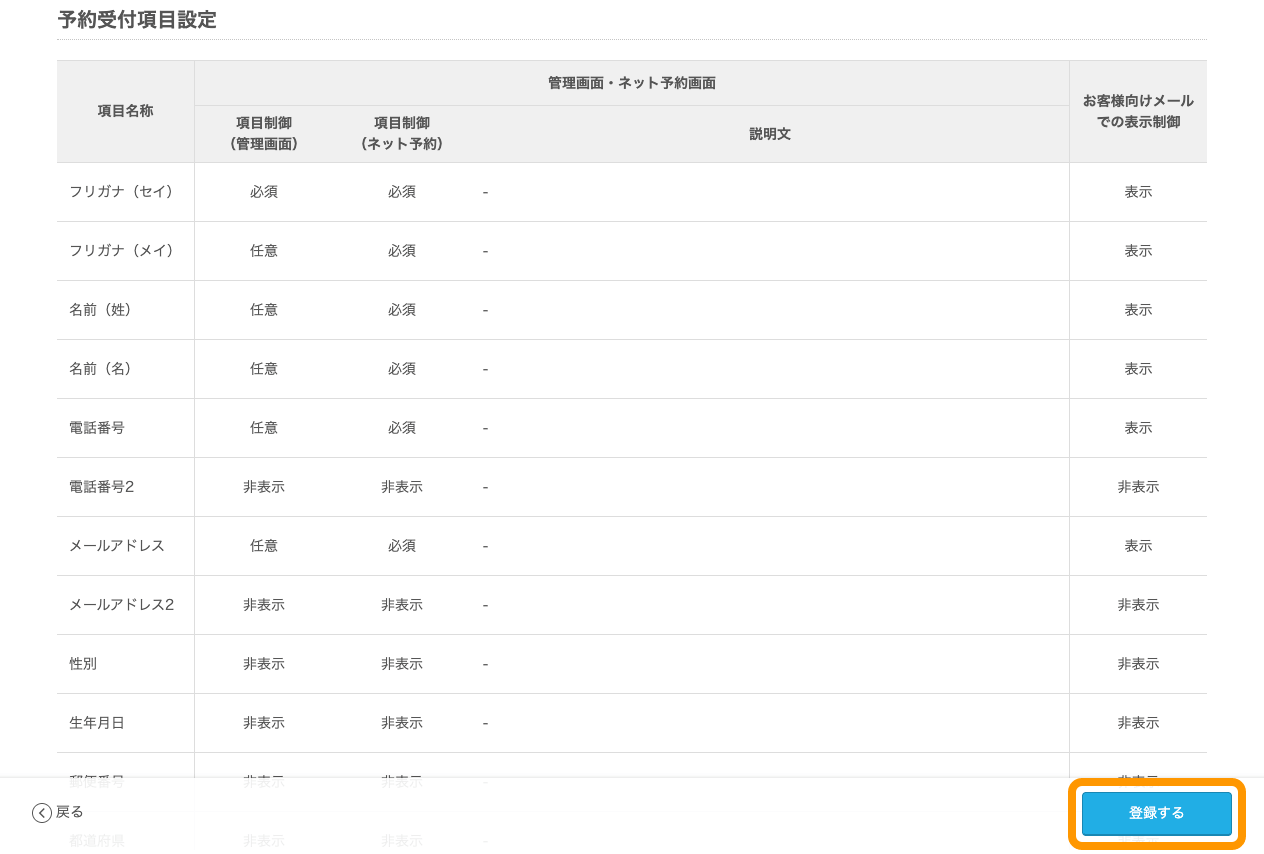The width and height of the screenshot is (1264, 854).
Task: Change 任意 setting for フリガナ（メイ）管理画面
Action: click(x=264, y=251)
